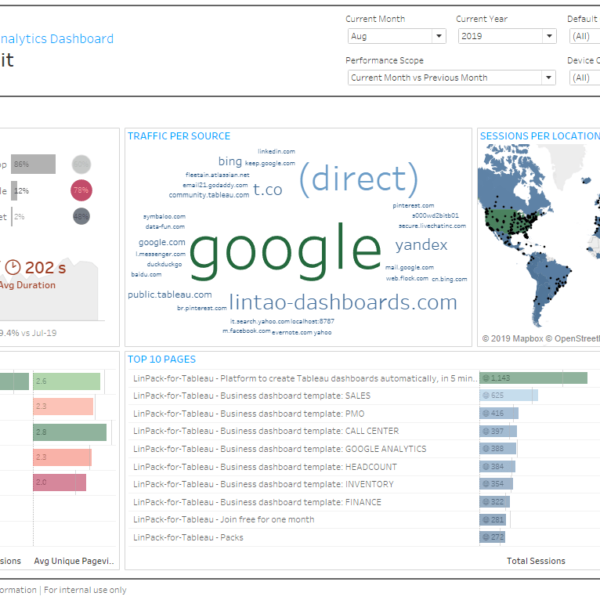Click '(direct)' in the traffic word cloud
The height and width of the screenshot is (600, 600).
[359, 179]
